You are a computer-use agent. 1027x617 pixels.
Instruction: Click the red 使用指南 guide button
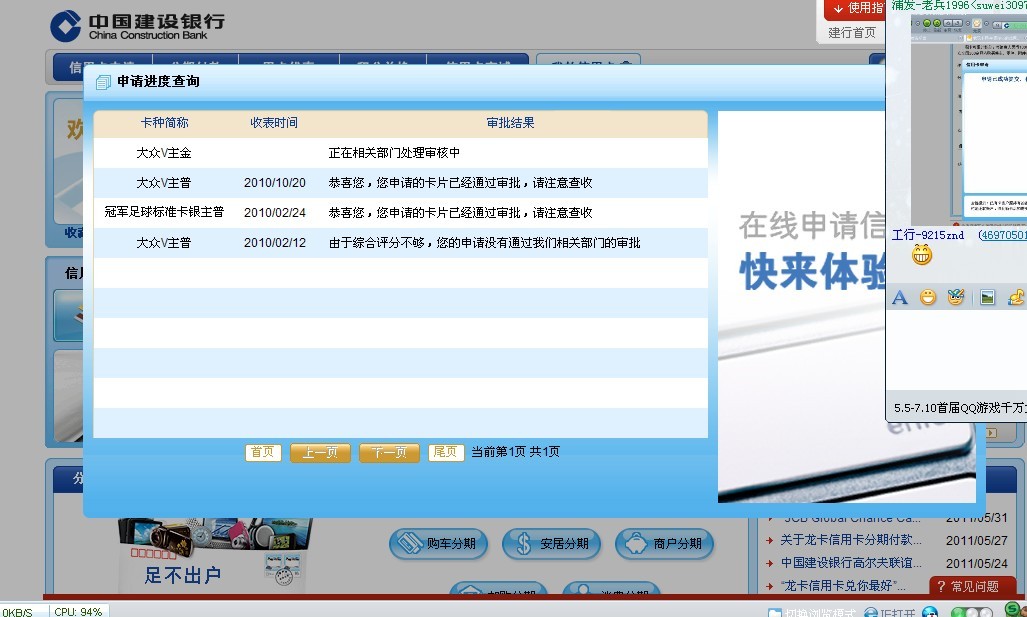coord(855,9)
